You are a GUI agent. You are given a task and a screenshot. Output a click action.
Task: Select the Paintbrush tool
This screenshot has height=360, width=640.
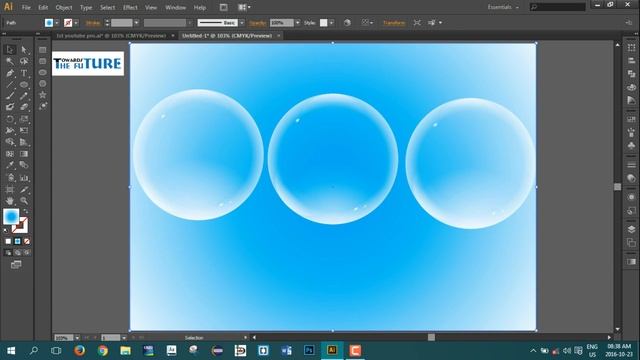click(10, 96)
